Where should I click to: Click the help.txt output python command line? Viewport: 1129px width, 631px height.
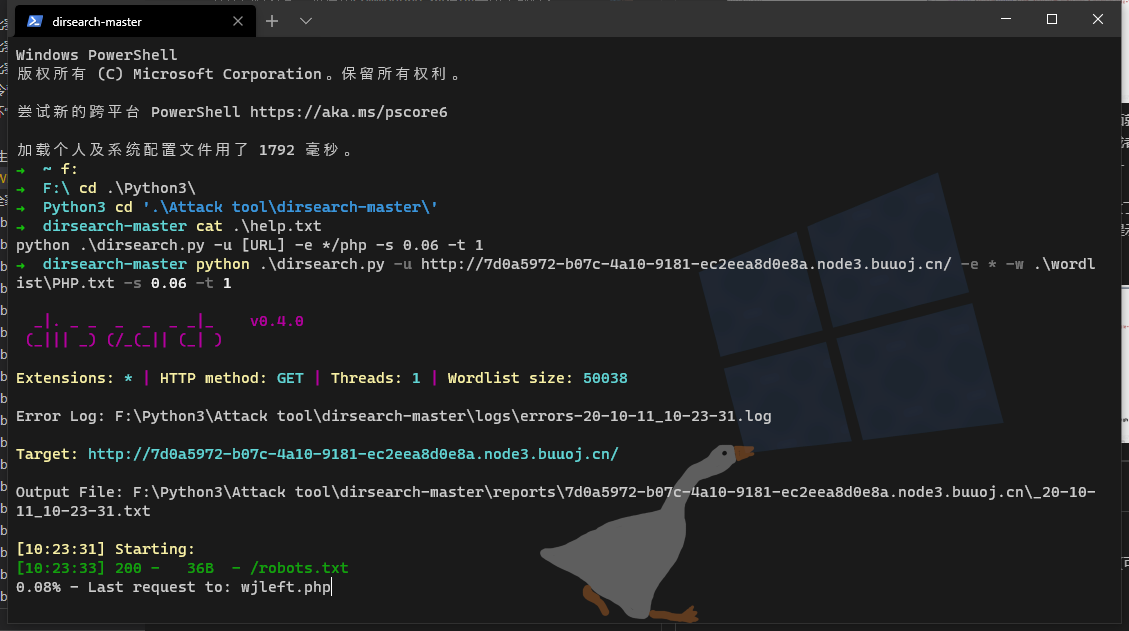250,245
